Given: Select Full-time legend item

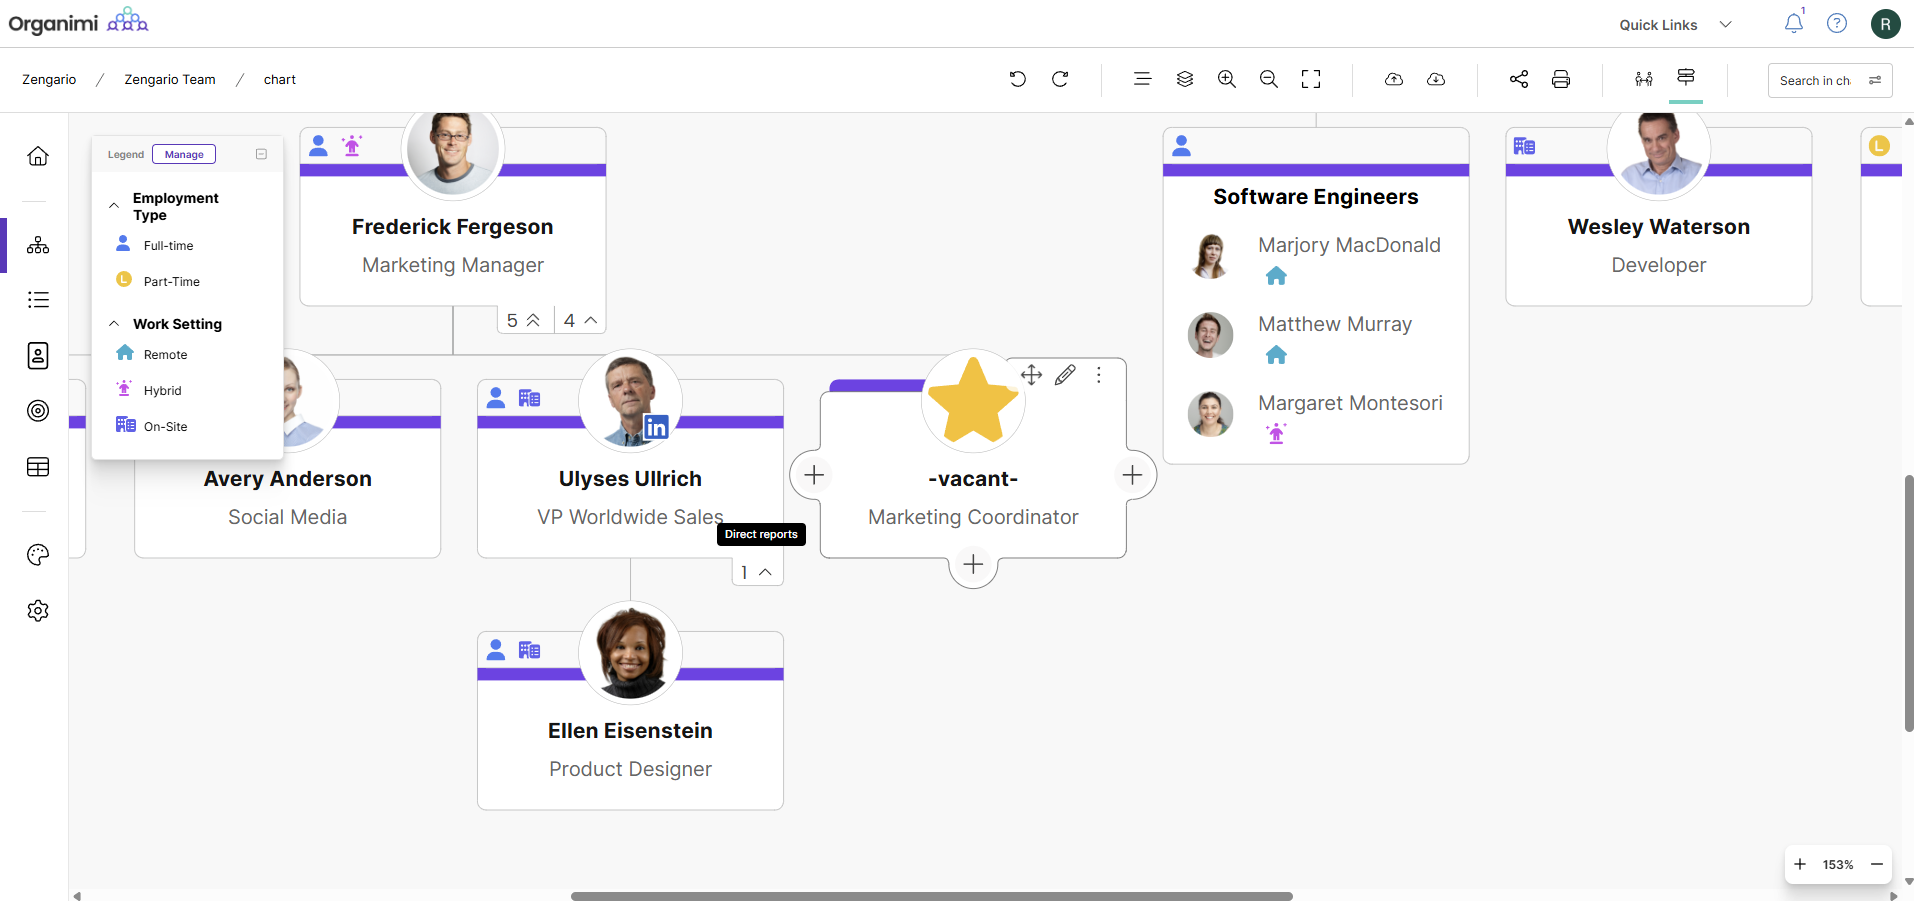Looking at the screenshot, I should (156, 245).
